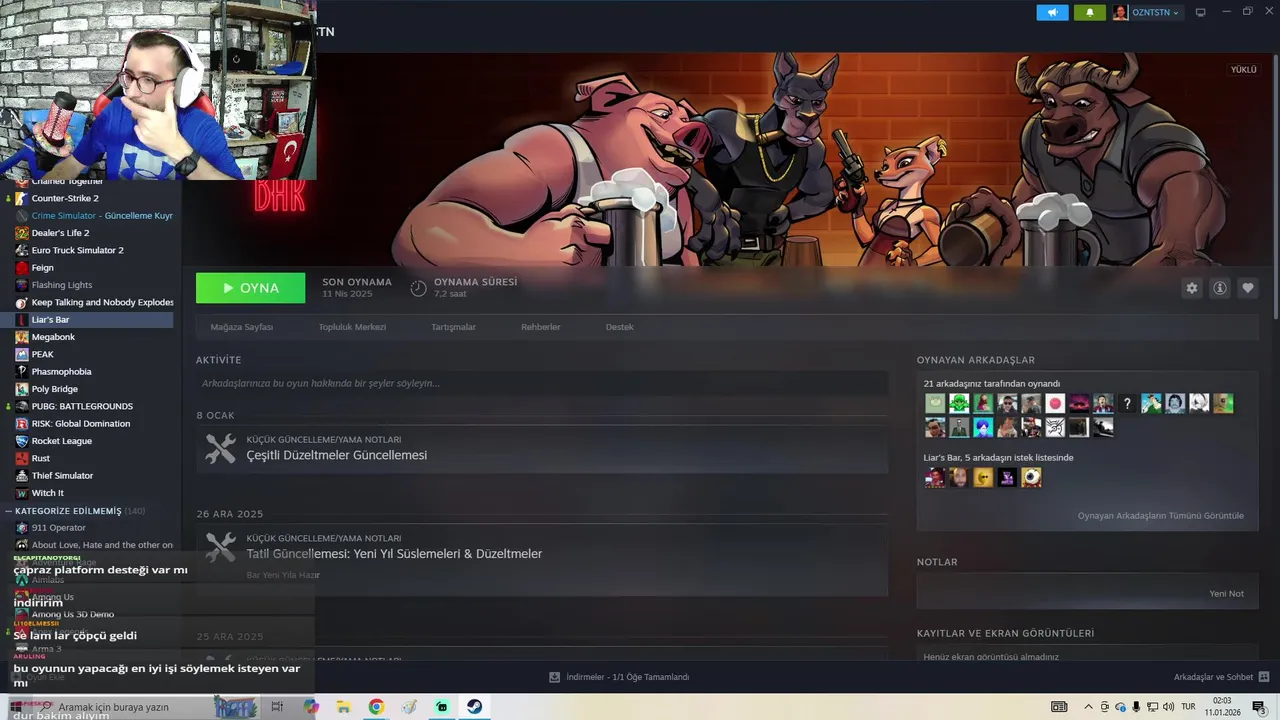The width and height of the screenshot is (1280, 720).
Task: Open the Windows notification center icon
Action: [x=1259, y=707]
